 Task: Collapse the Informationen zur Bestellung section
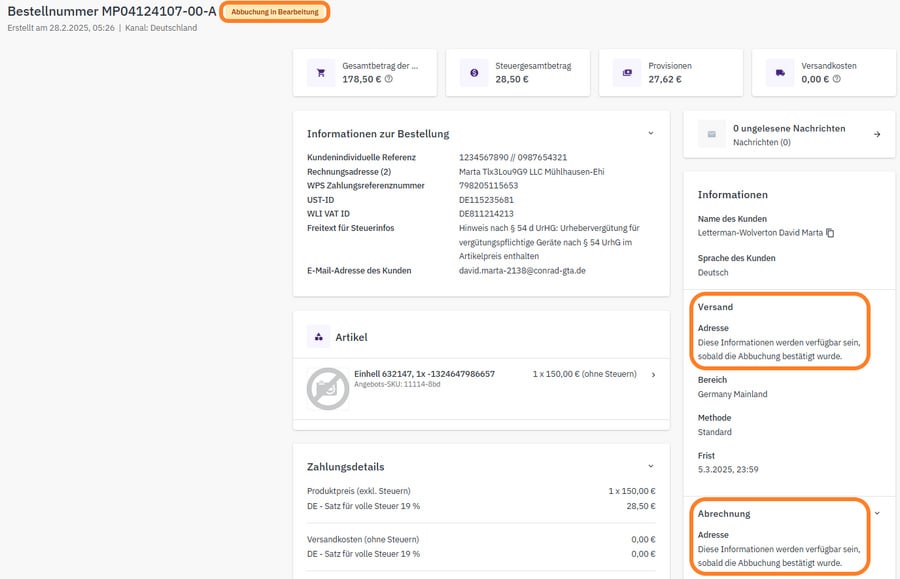coord(650,133)
